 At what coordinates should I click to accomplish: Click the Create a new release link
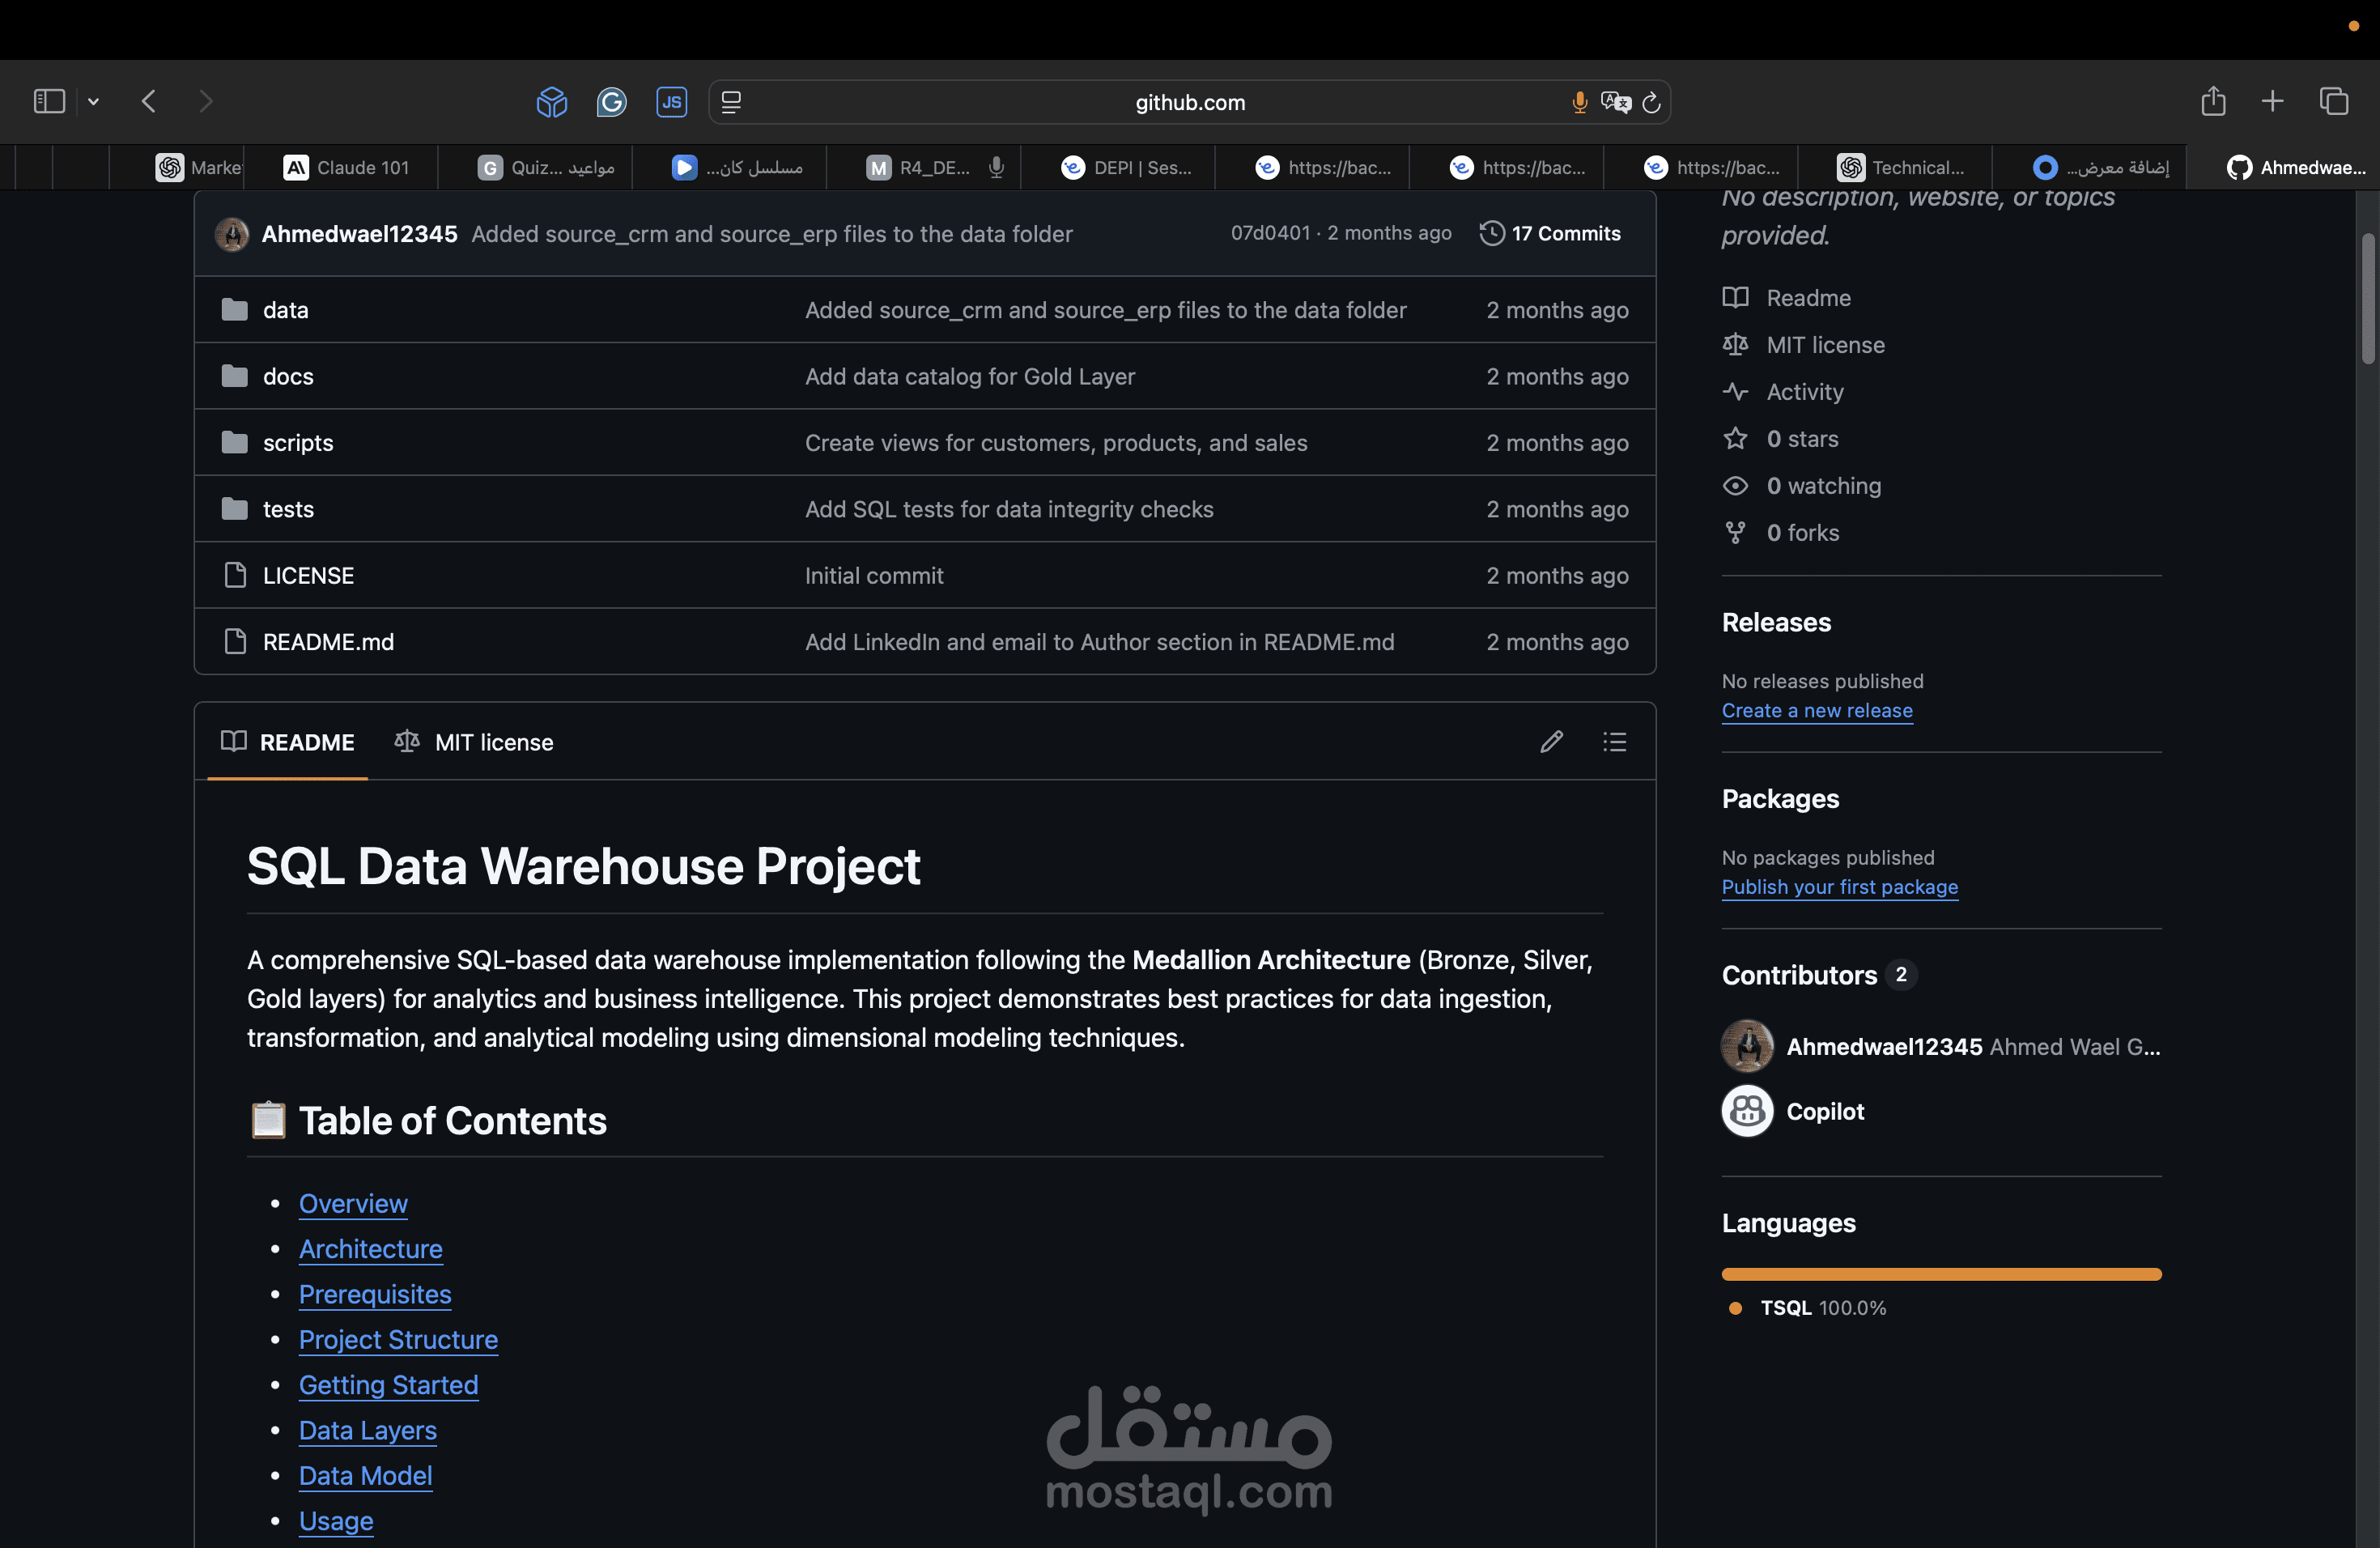pyautogui.click(x=1817, y=710)
